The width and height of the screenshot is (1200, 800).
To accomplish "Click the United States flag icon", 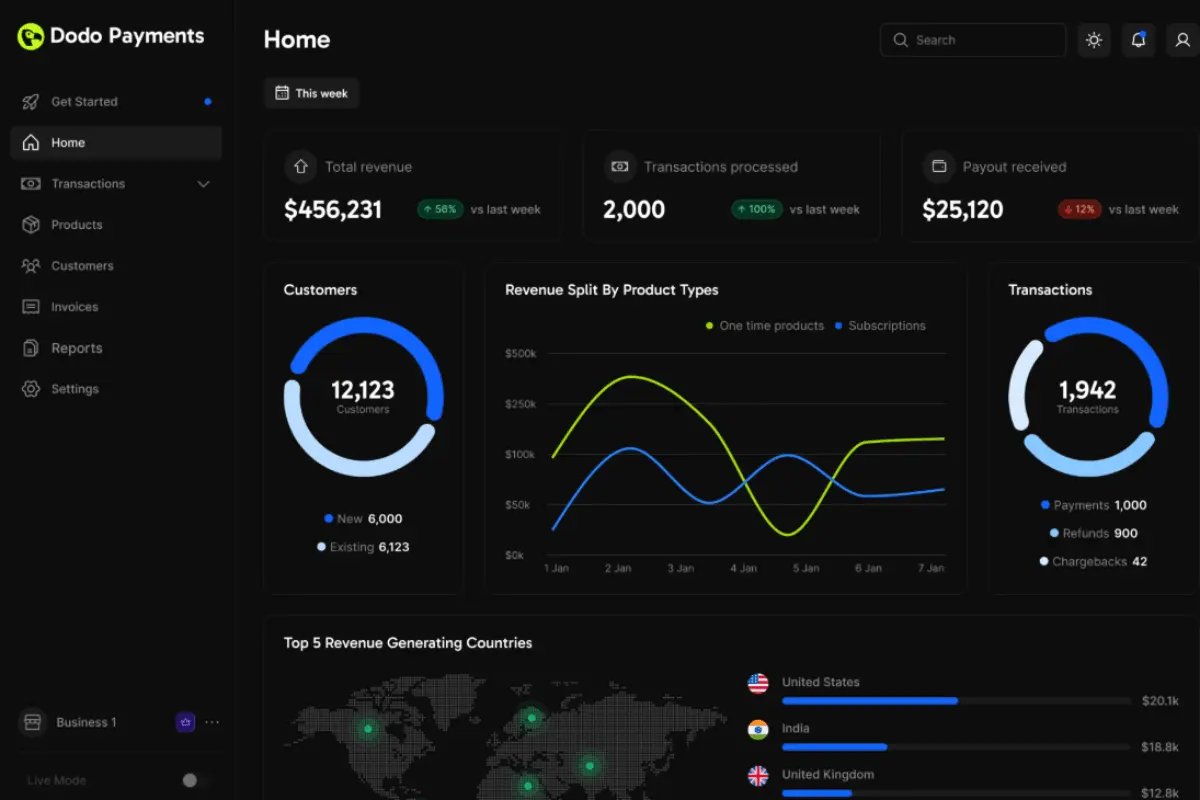I will point(758,683).
